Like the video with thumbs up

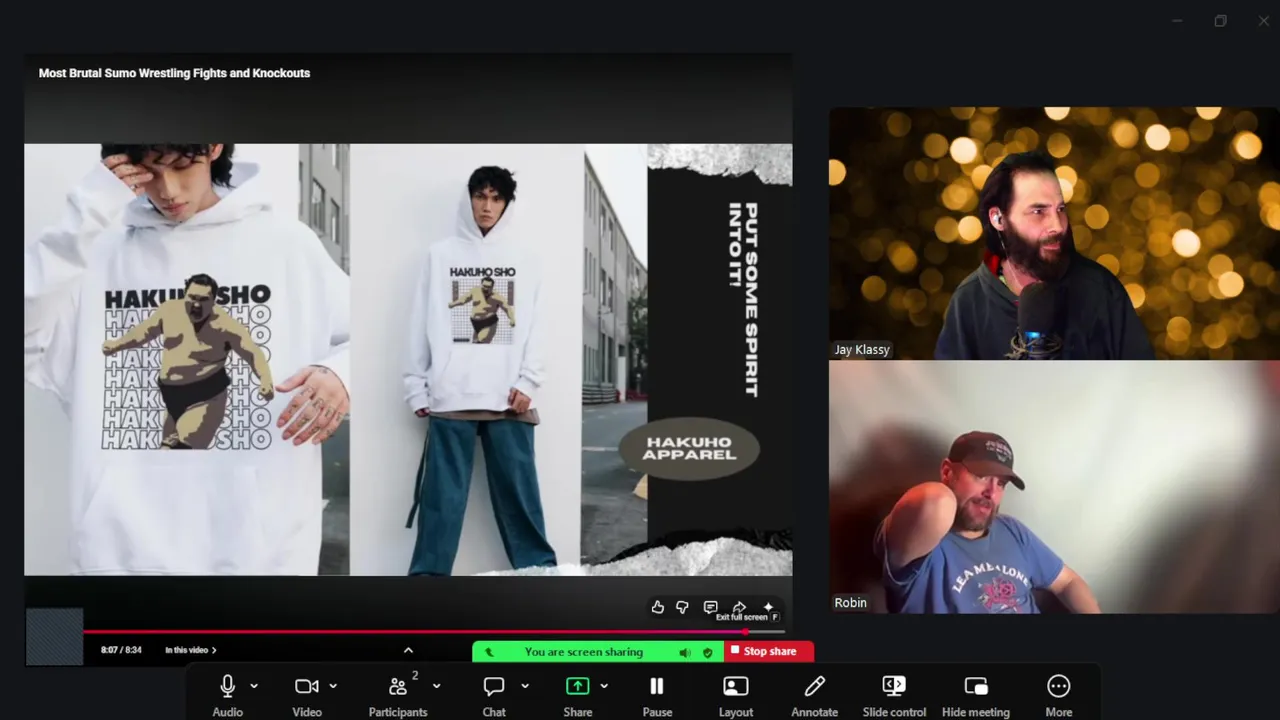(x=658, y=607)
